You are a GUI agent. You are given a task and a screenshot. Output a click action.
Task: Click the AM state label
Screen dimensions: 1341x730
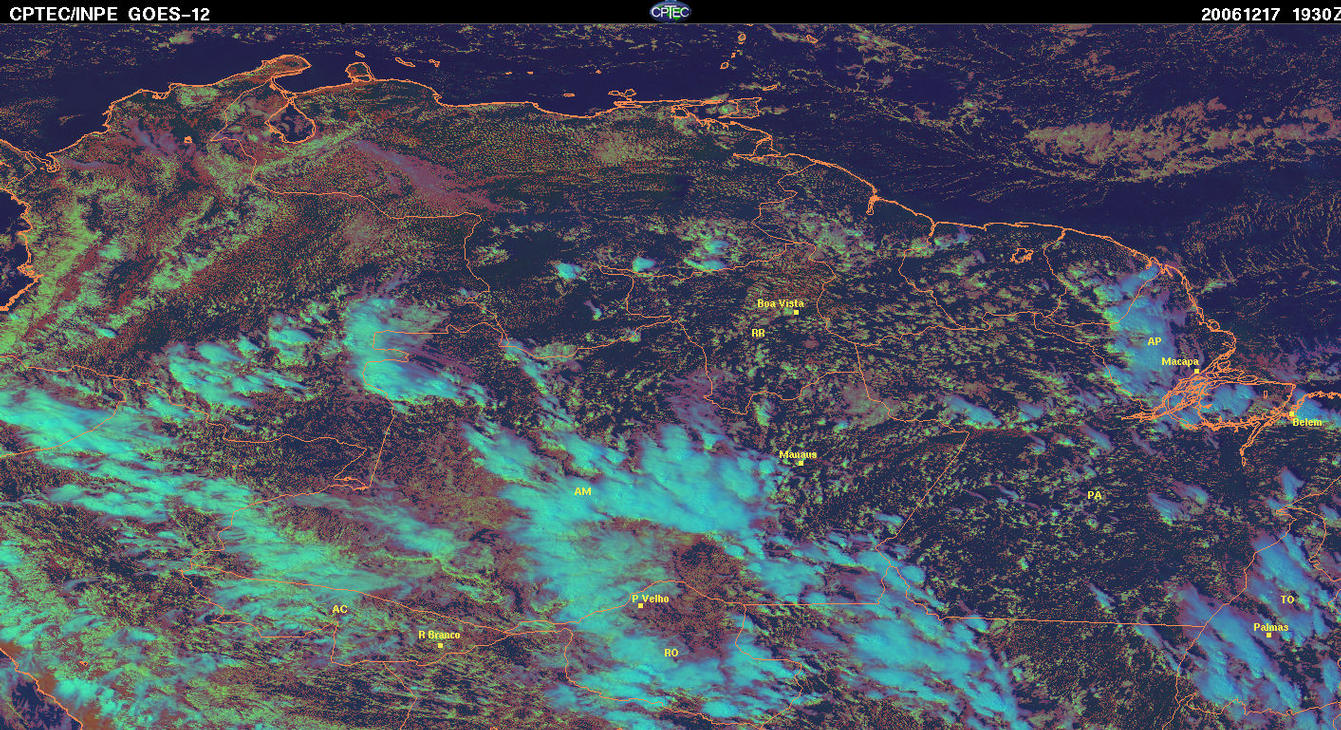pyautogui.click(x=583, y=492)
